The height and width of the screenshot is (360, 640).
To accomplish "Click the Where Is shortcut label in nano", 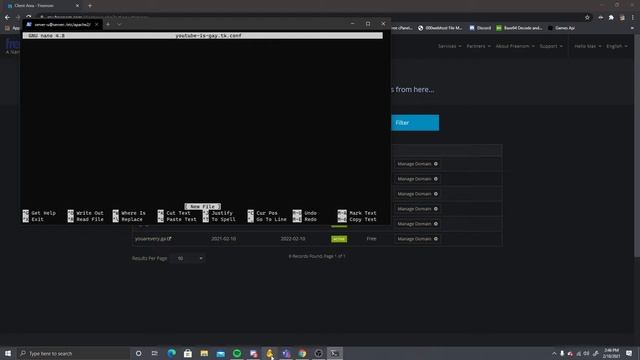I will click(133, 213).
